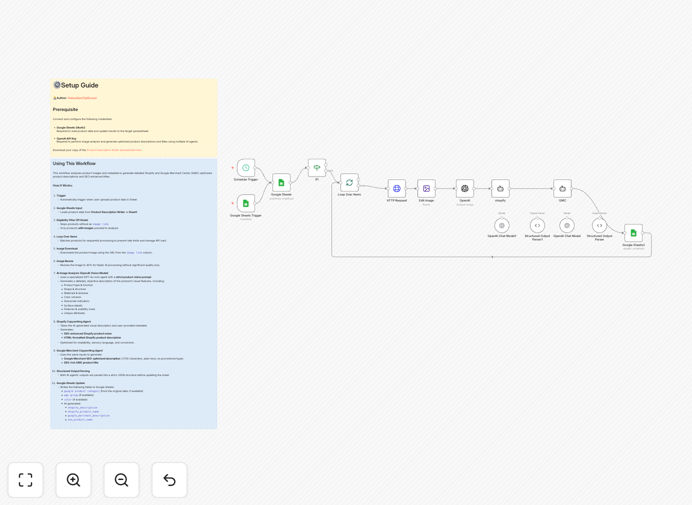Select the Structured Output Parser sub-node
The width and height of the screenshot is (692, 505).
click(x=599, y=226)
